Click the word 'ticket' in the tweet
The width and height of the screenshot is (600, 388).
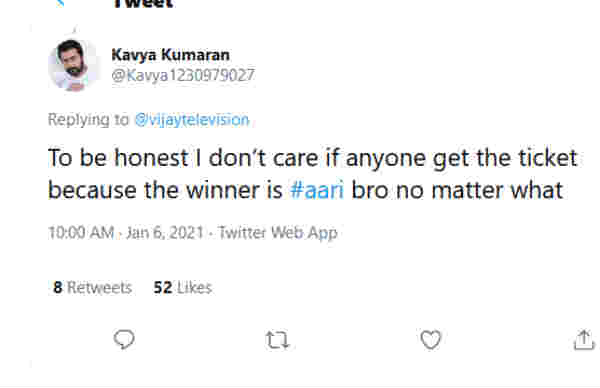(x=547, y=158)
